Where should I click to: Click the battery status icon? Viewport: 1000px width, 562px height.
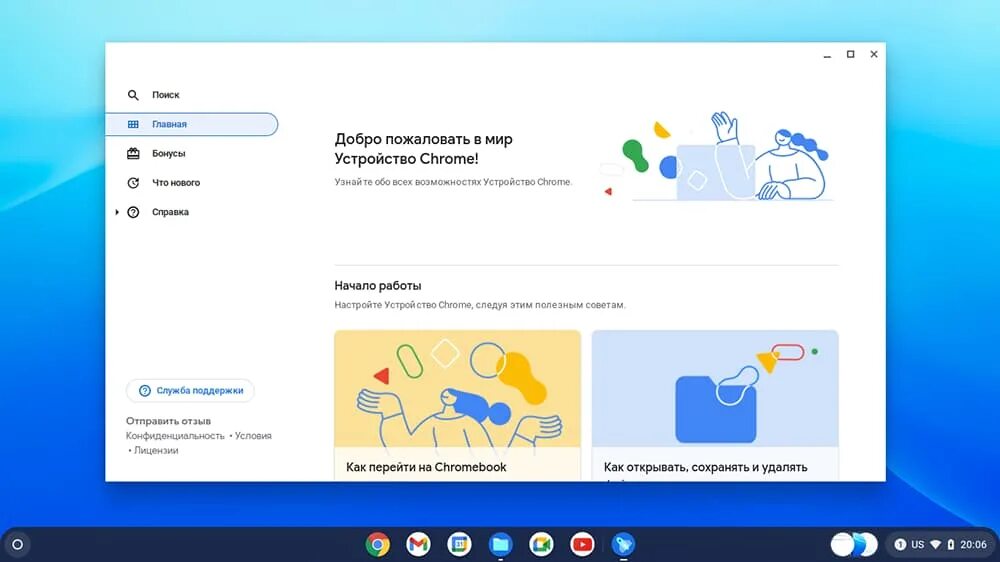pyautogui.click(x=951, y=545)
